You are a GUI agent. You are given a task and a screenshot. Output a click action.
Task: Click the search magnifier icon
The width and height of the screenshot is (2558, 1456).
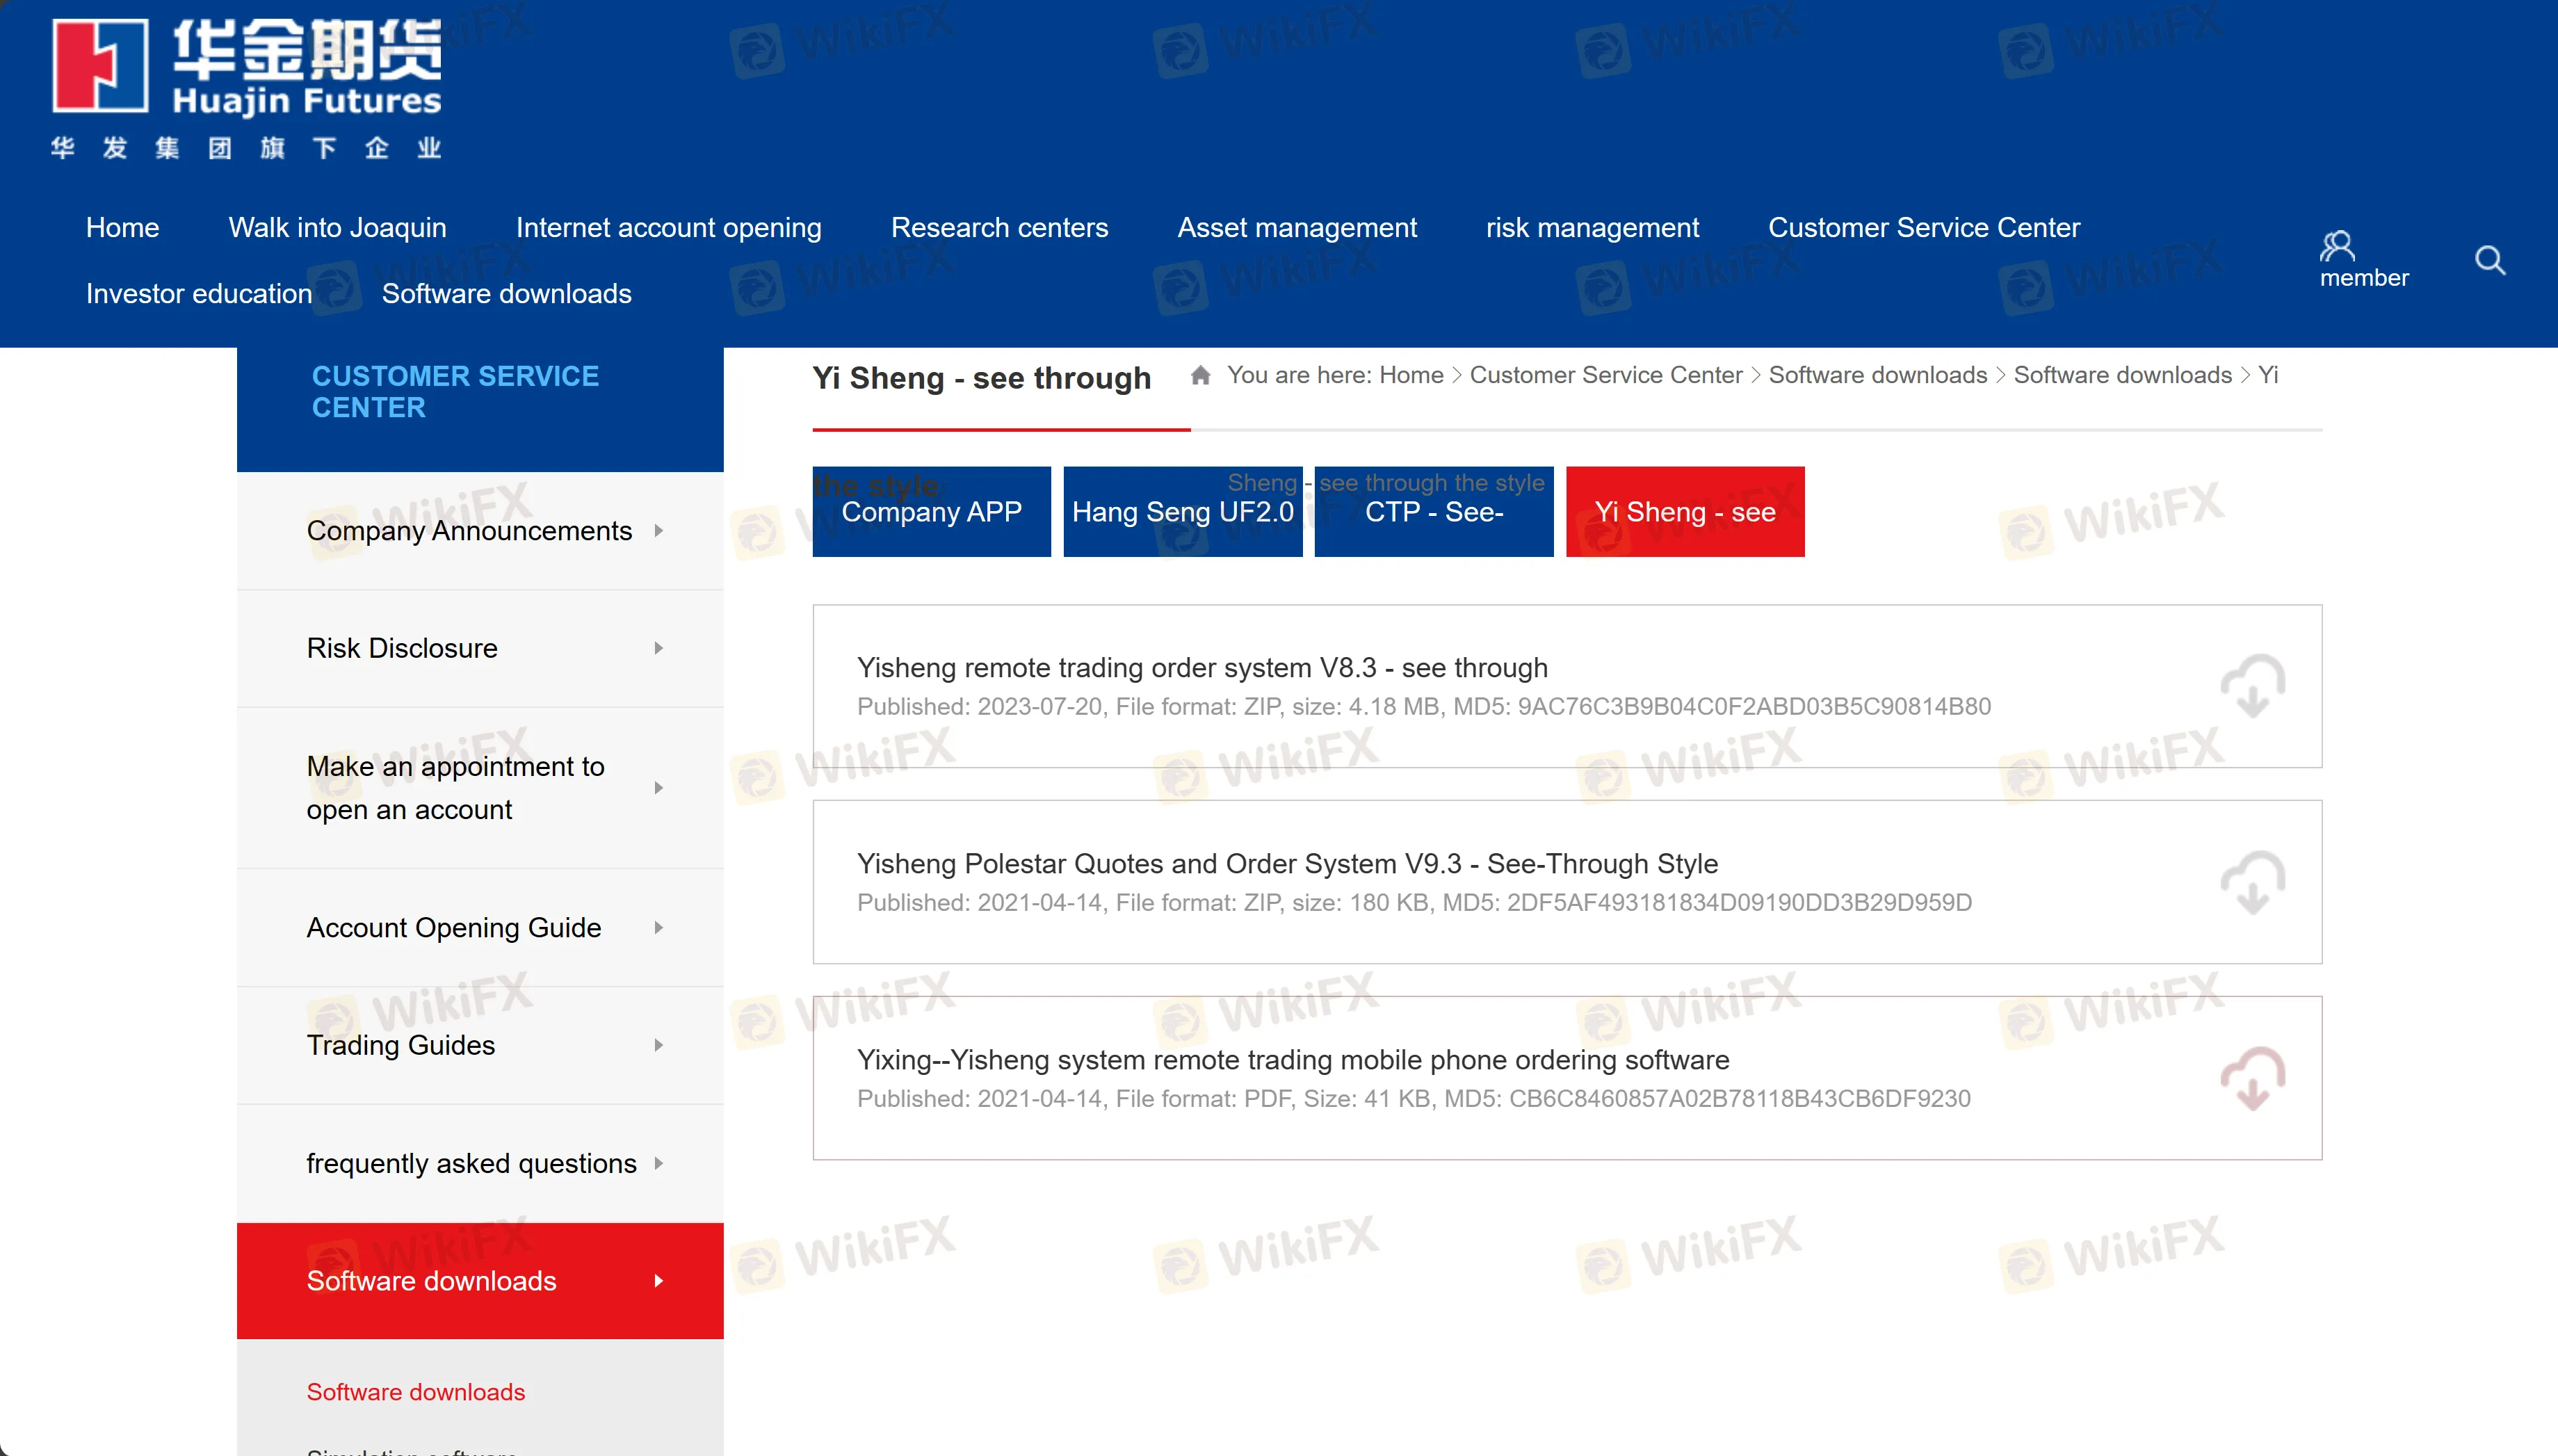point(2489,261)
